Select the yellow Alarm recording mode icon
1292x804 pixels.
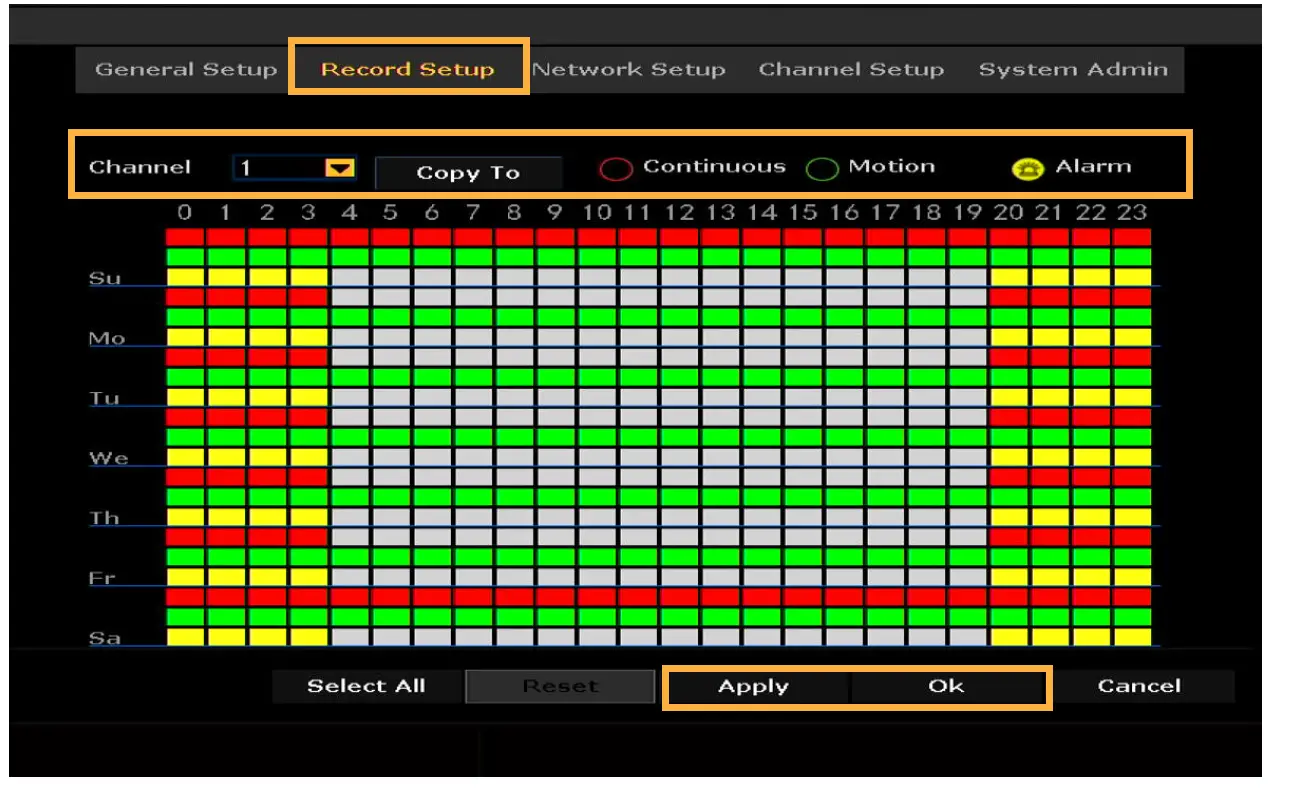pos(1028,169)
